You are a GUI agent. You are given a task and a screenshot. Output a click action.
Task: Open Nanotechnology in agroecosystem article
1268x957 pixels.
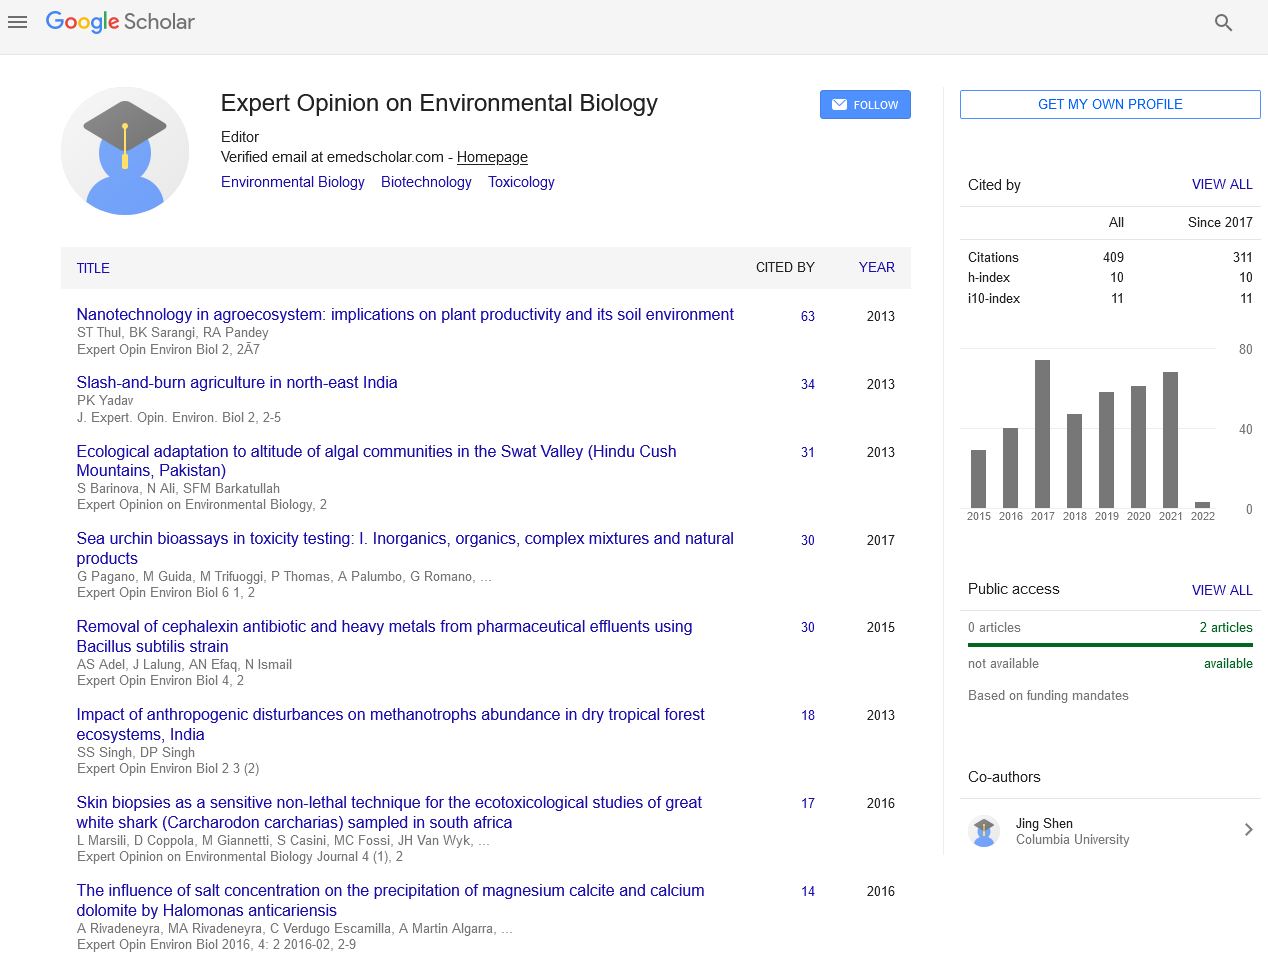click(x=405, y=314)
